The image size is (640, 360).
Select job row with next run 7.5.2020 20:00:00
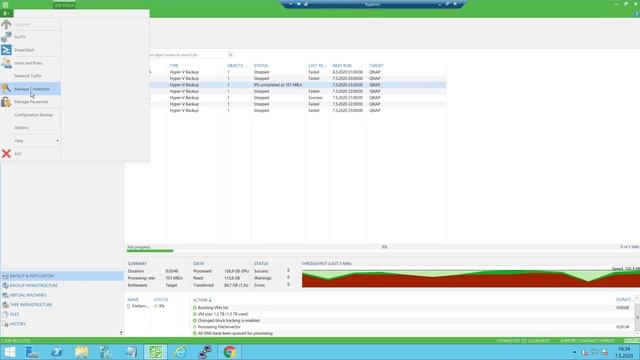(x=297, y=78)
